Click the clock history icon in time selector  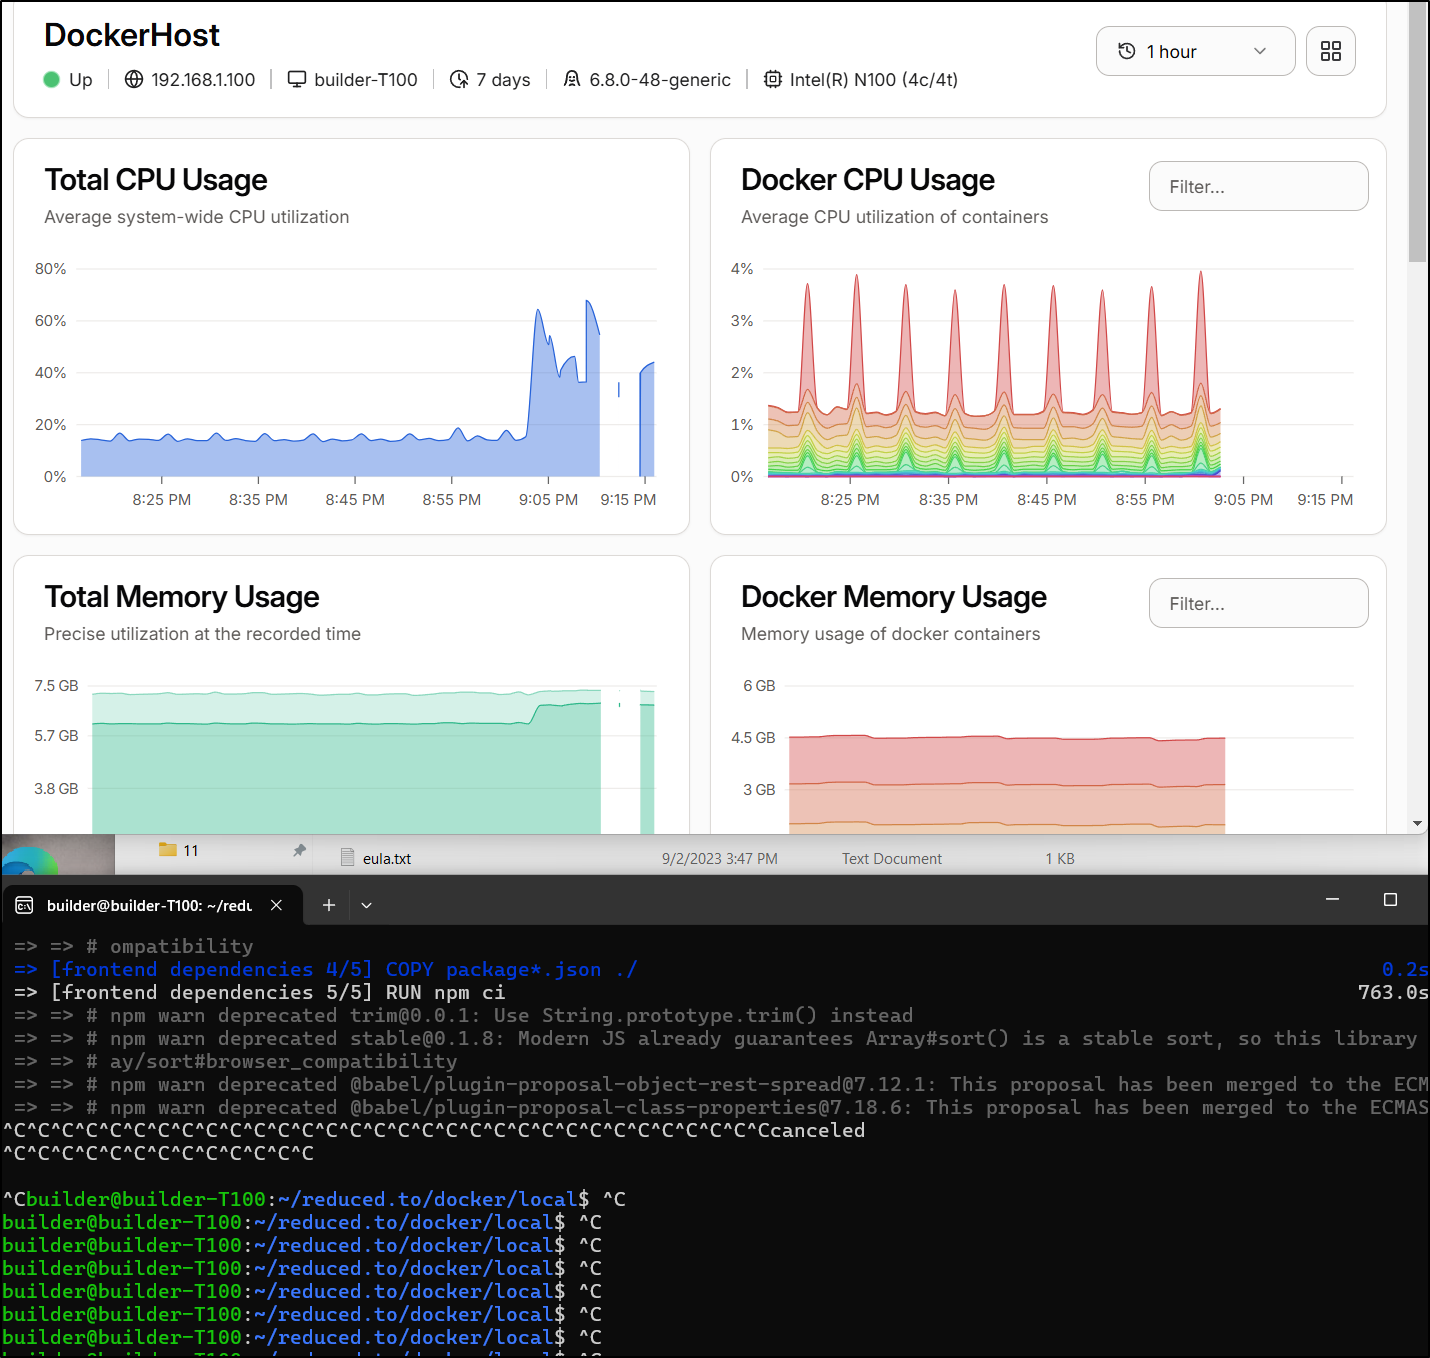click(1126, 51)
